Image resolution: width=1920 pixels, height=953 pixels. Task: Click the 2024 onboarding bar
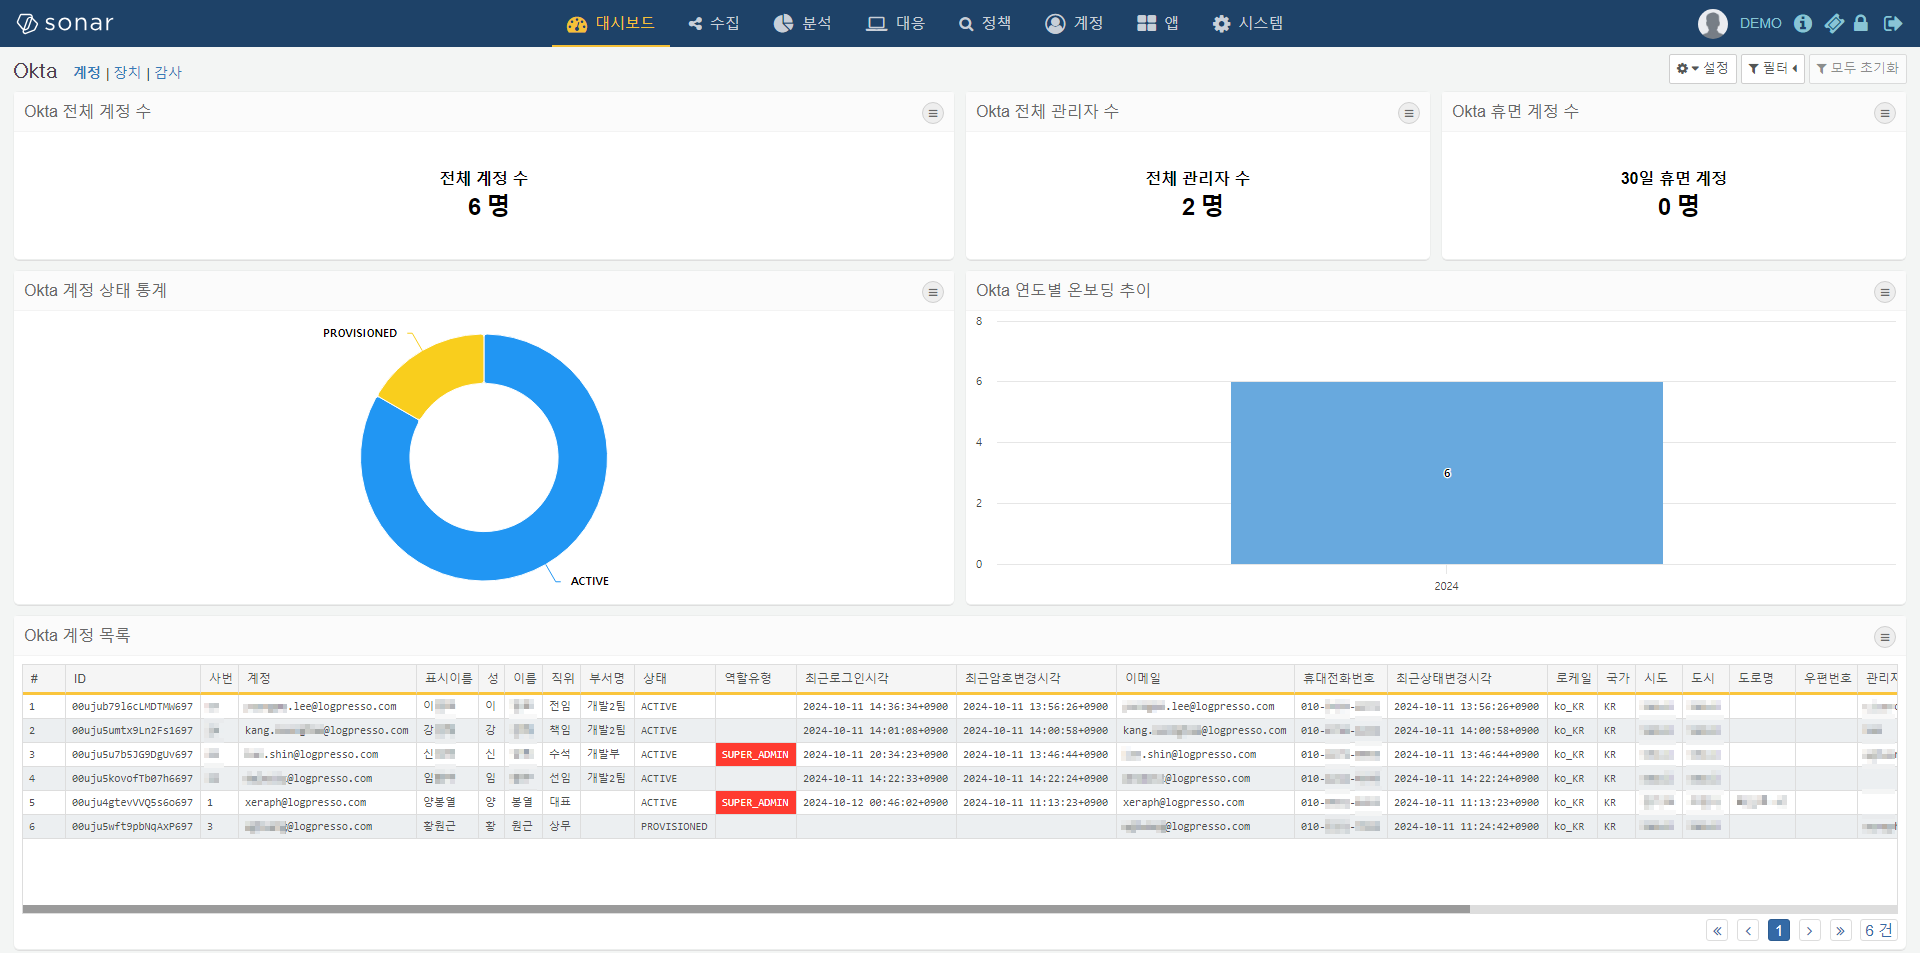[1446, 473]
